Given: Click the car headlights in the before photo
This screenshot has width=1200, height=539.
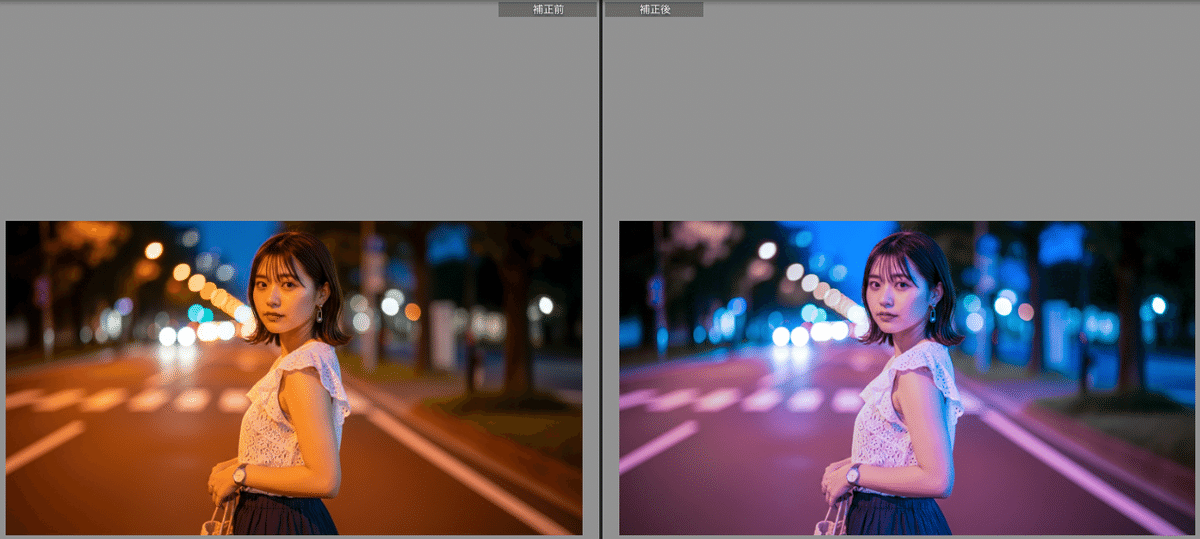Looking at the screenshot, I should 176,336.
